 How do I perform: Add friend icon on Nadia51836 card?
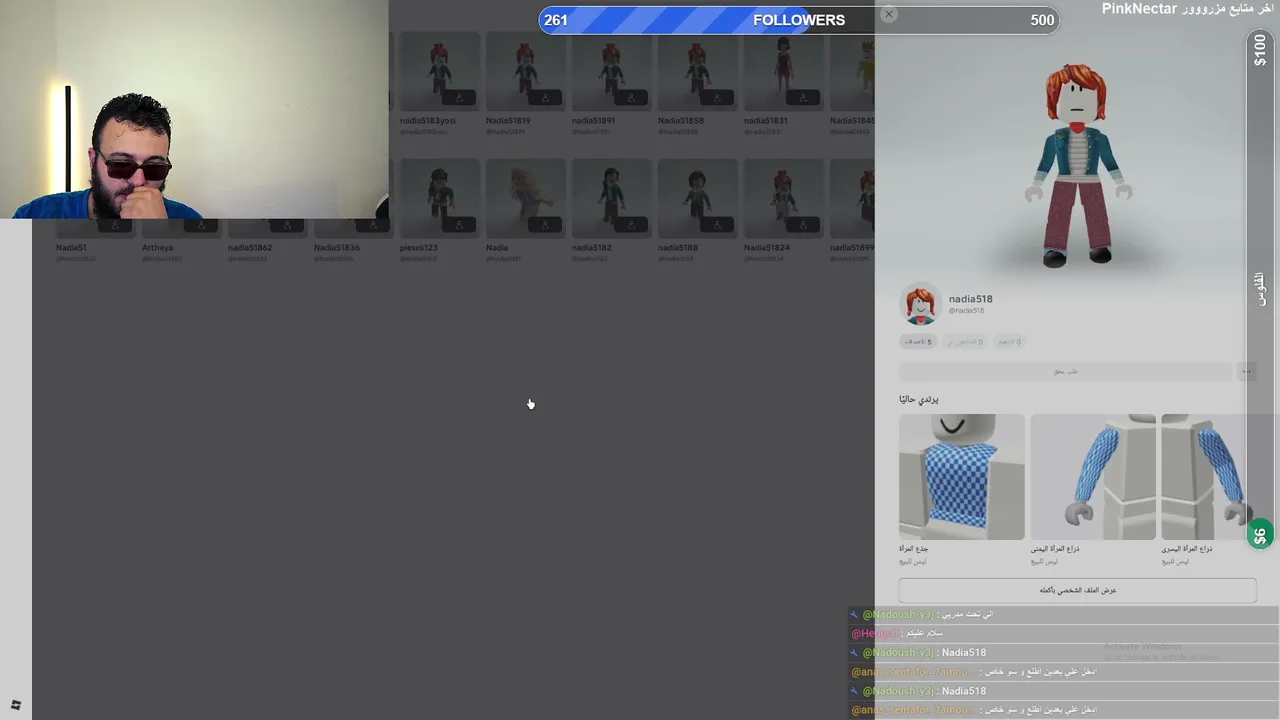coord(373,226)
